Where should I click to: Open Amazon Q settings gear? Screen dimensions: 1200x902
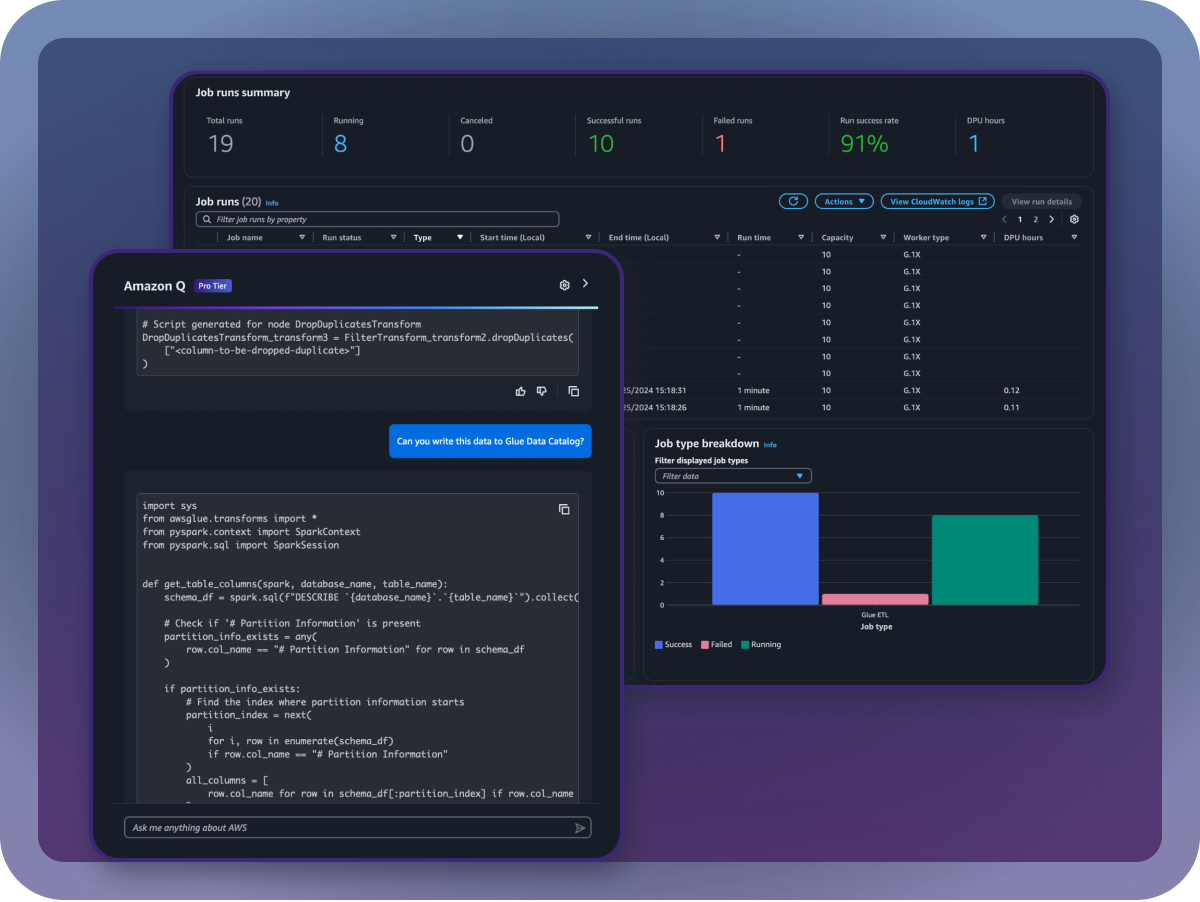pos(564,286)
